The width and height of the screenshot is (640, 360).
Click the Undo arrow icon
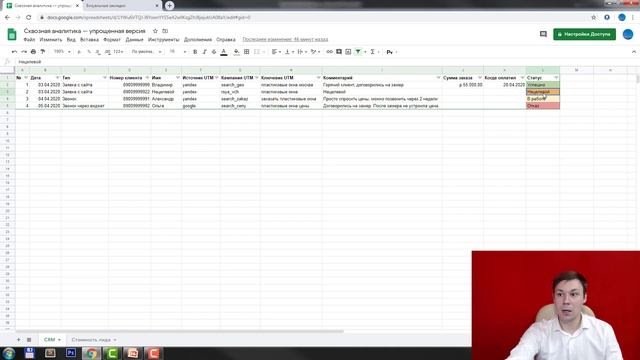pos(14,52)
